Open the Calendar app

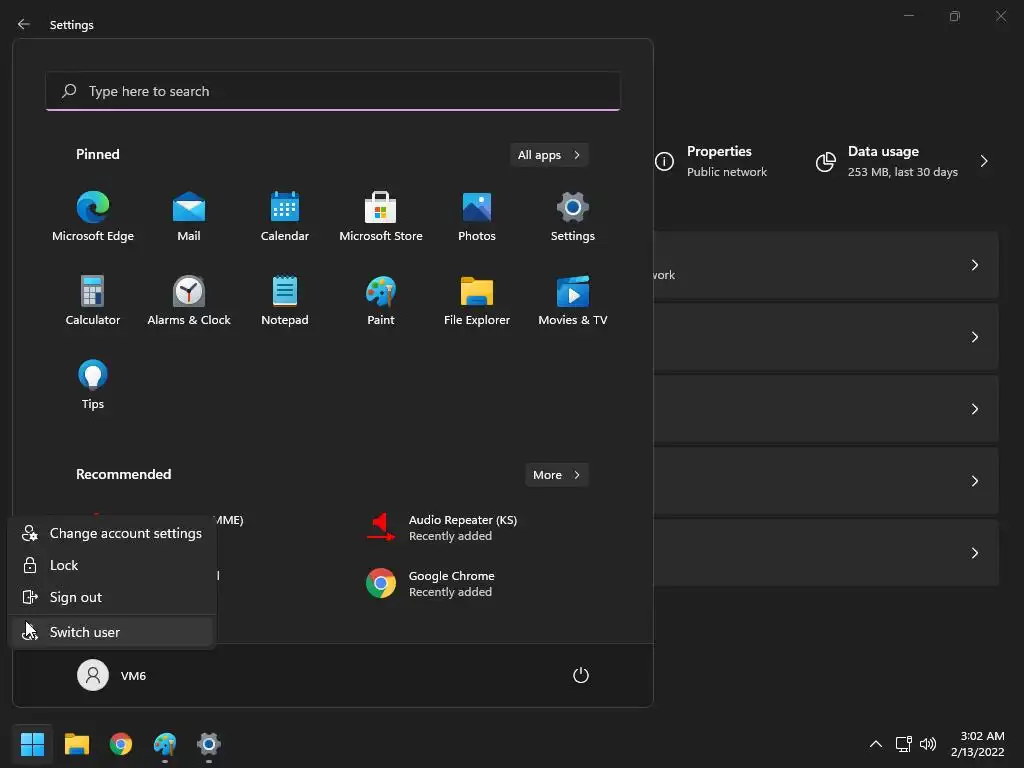point(285,217)
